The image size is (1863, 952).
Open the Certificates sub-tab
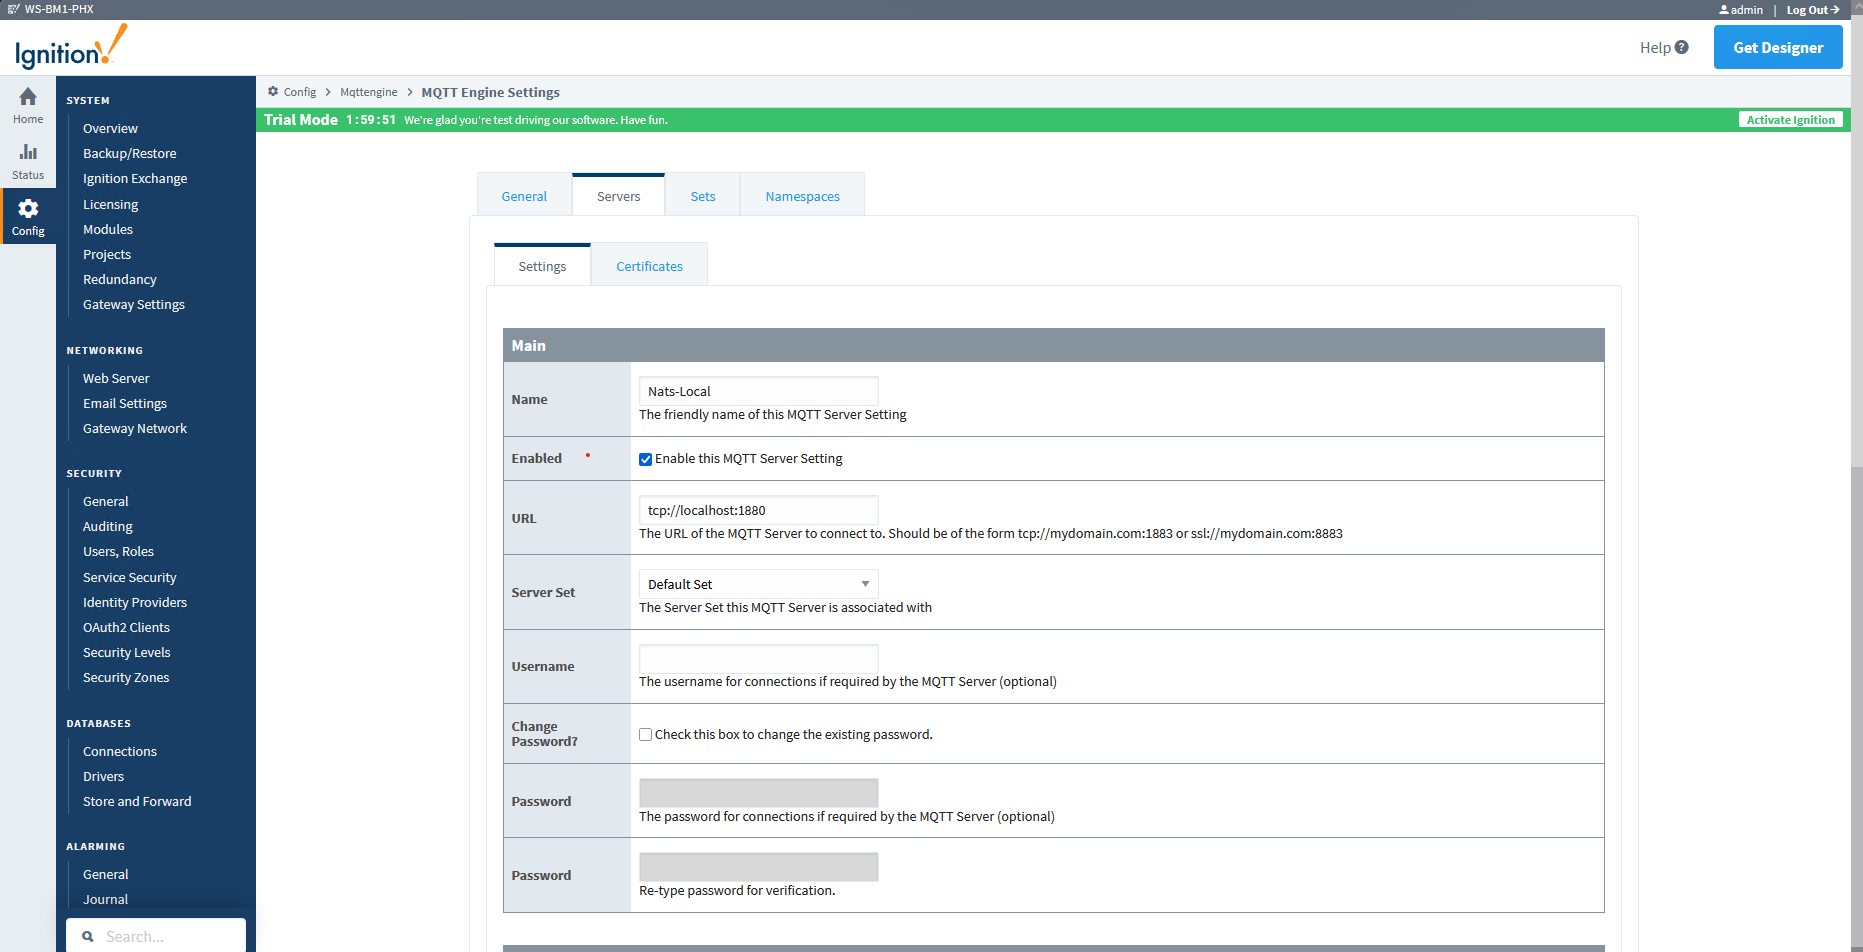[x=650, y=266]
